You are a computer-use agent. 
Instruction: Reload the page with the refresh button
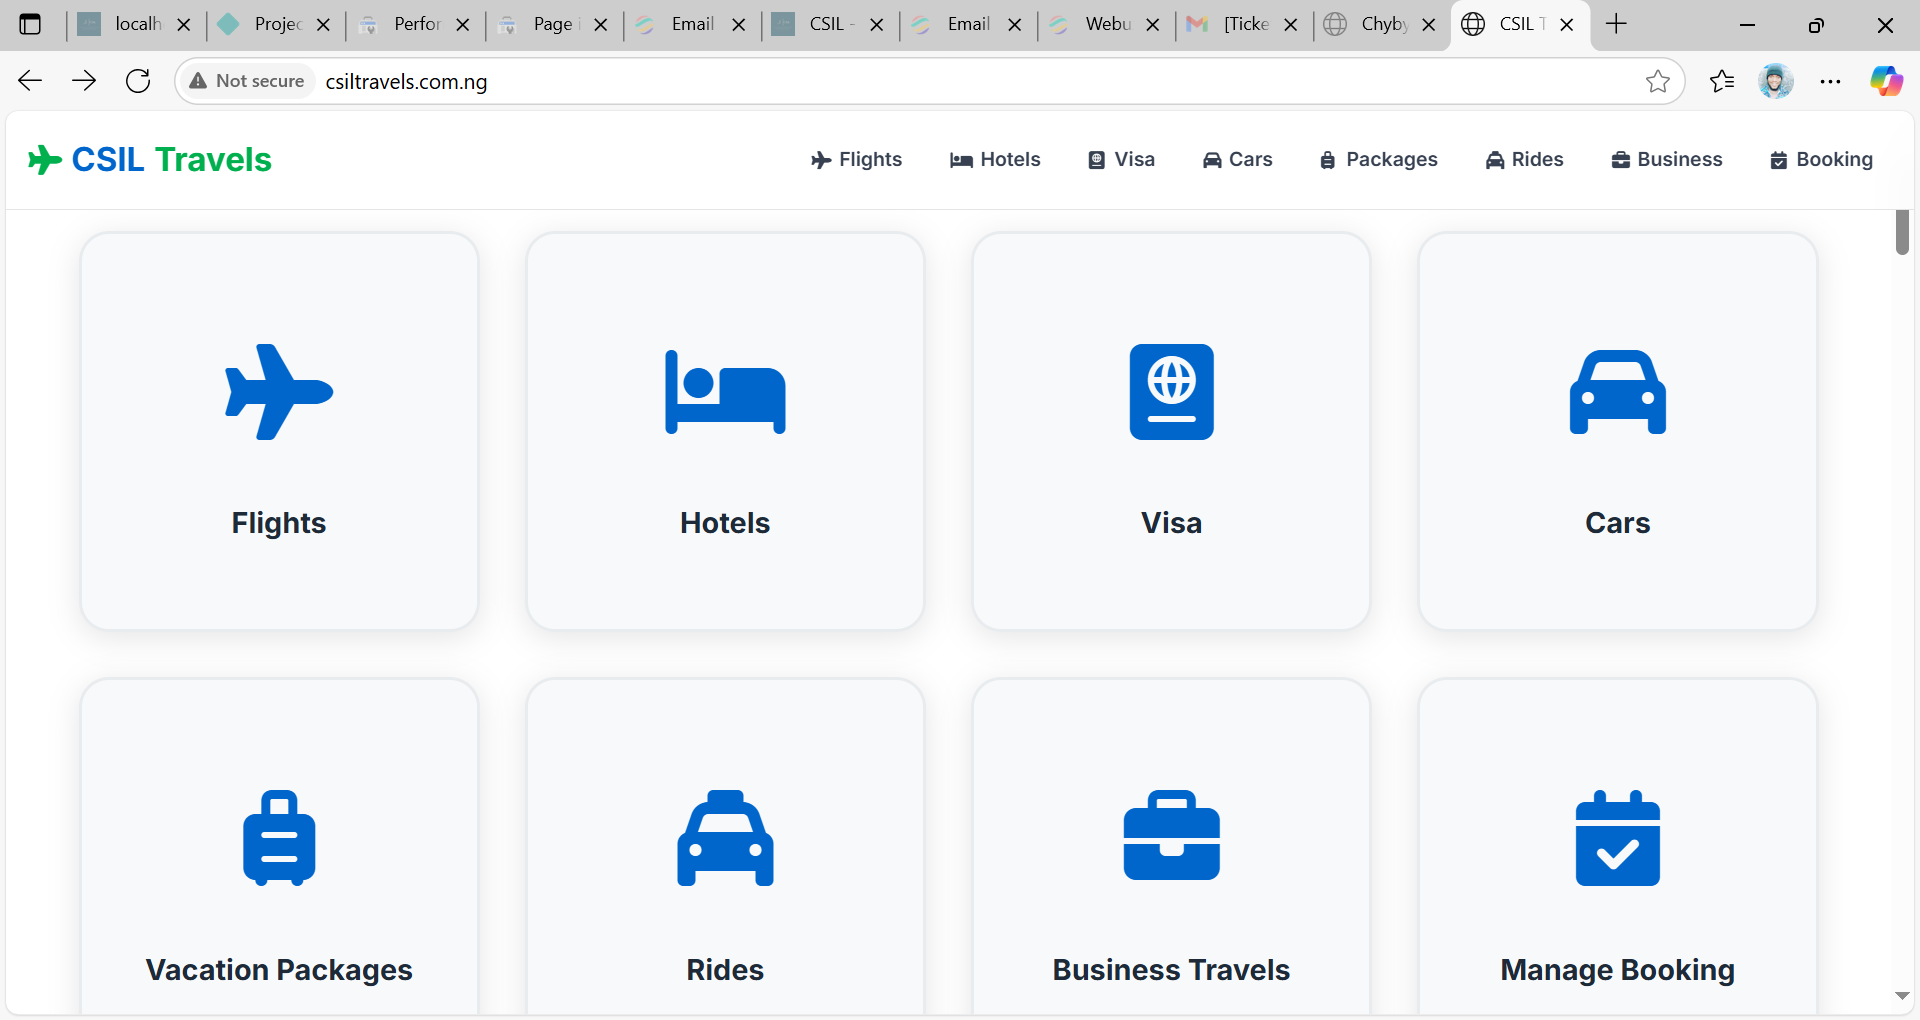click(138, 82)
